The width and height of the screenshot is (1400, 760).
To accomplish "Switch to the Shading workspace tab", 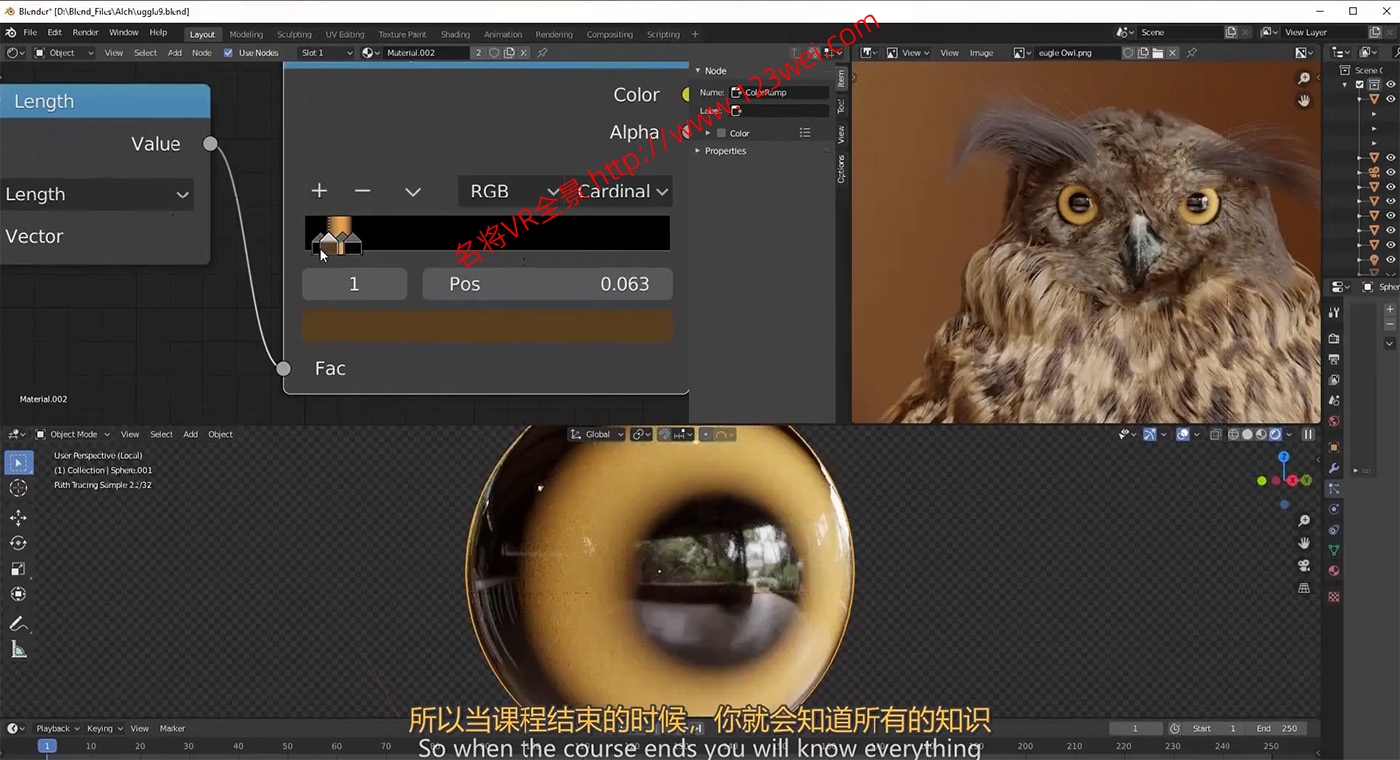I will [455, 33].
